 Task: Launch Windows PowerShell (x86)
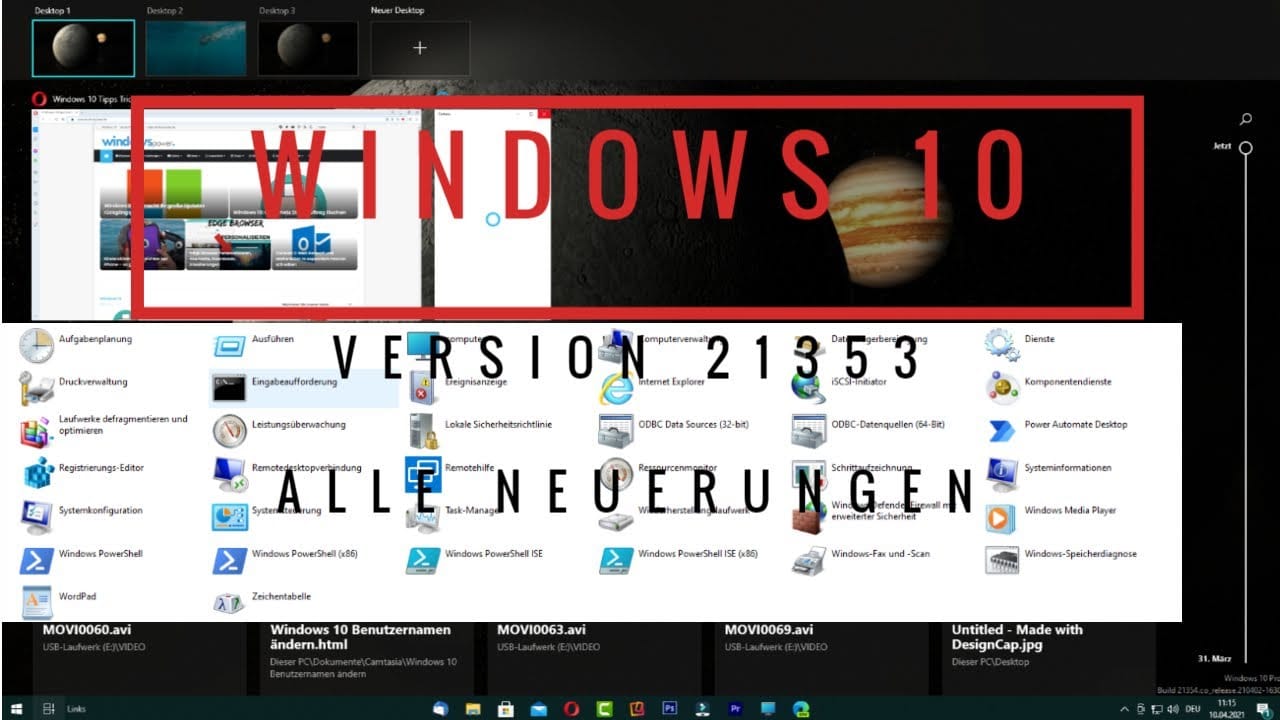(x=286, y=558)
